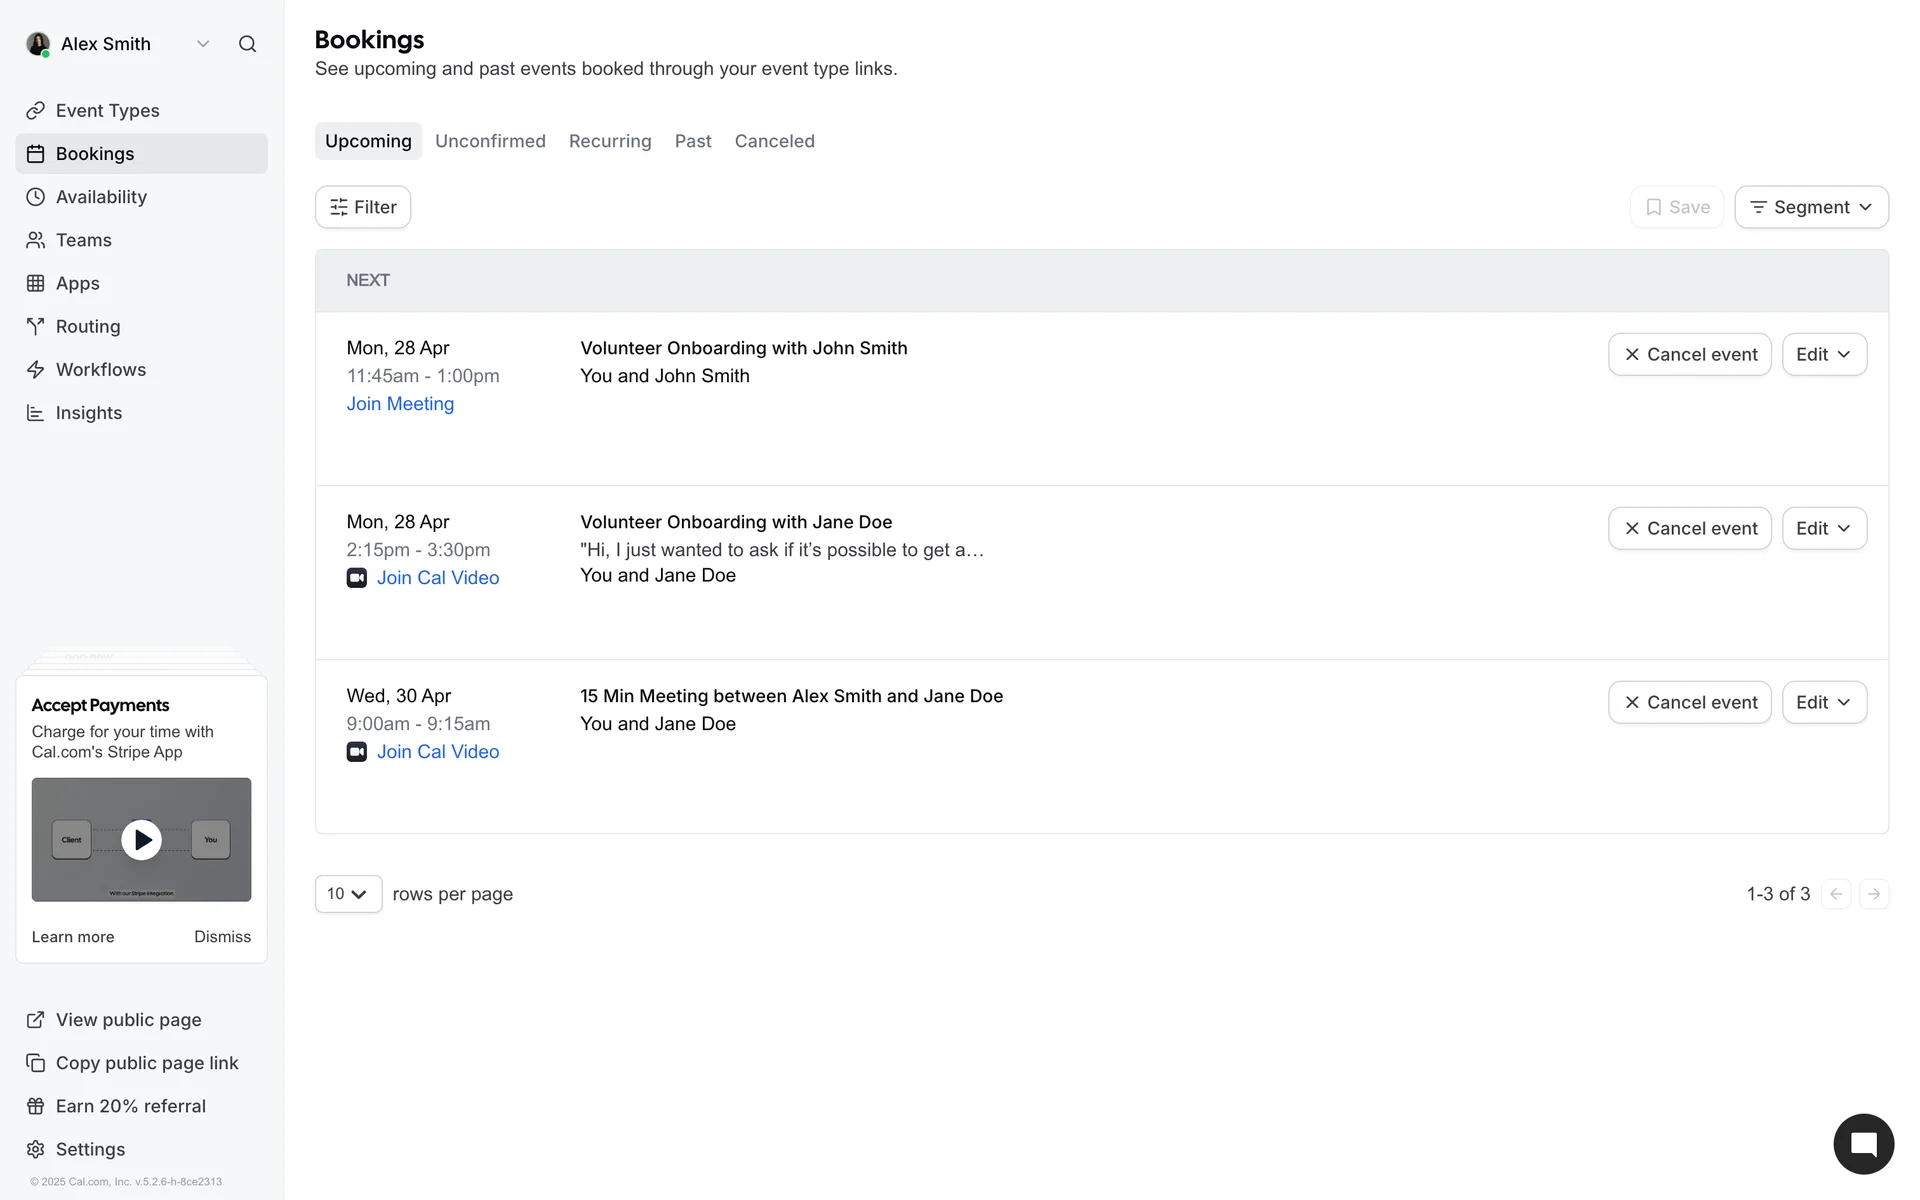Viewport: 1920px width, 1200px height.
Task: Open the chat bubble widget
Action: 1863,1144
